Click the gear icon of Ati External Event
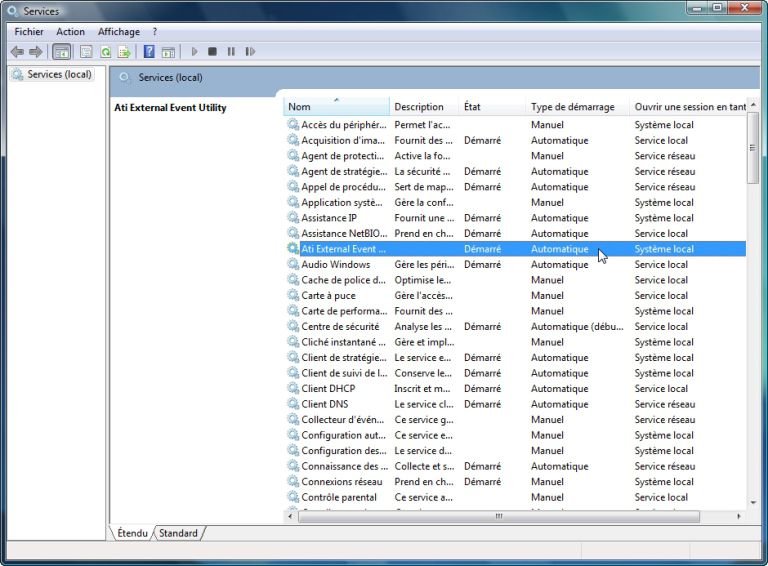Screen dimensions: 768x566 pyautogui.click(x=293, y=249)
